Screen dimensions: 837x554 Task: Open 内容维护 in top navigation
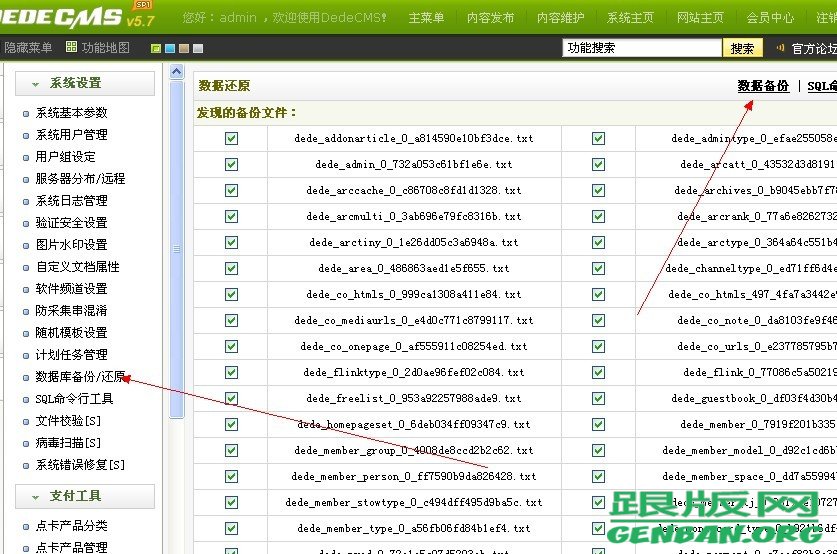(560, 18)
